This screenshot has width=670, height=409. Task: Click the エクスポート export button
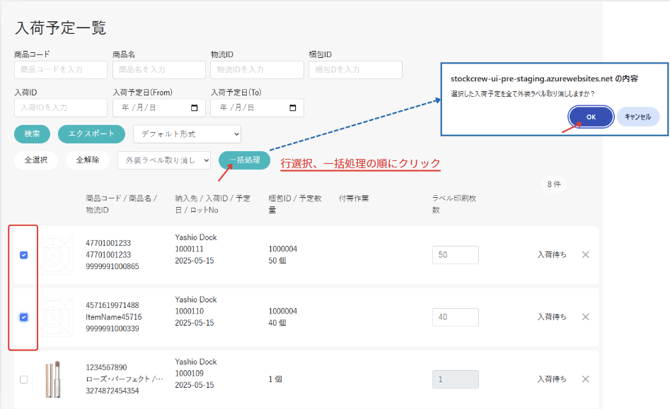91,134
